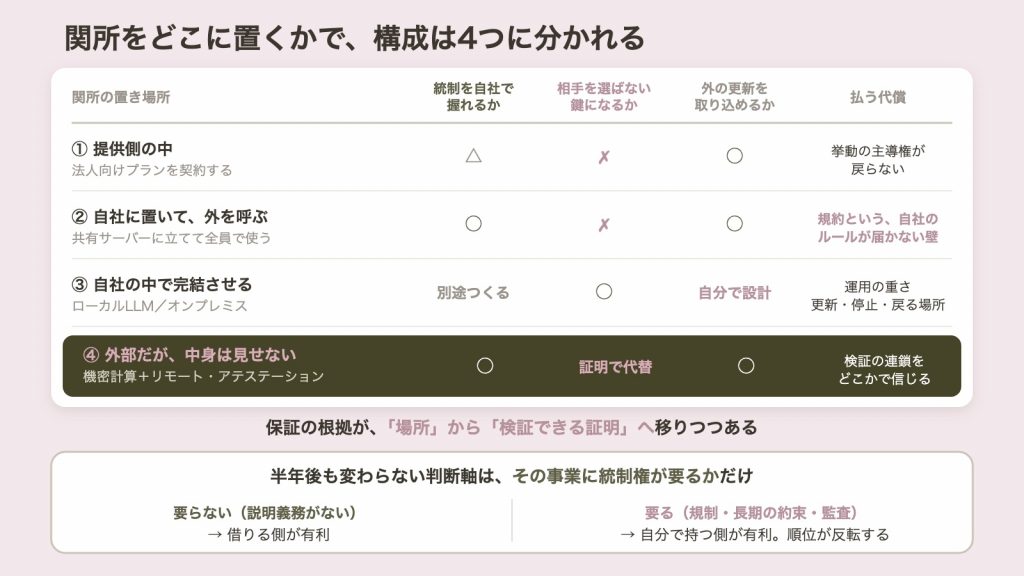
Task: Click the column header 統制を自社で握れるか
Action: [473, 97]
